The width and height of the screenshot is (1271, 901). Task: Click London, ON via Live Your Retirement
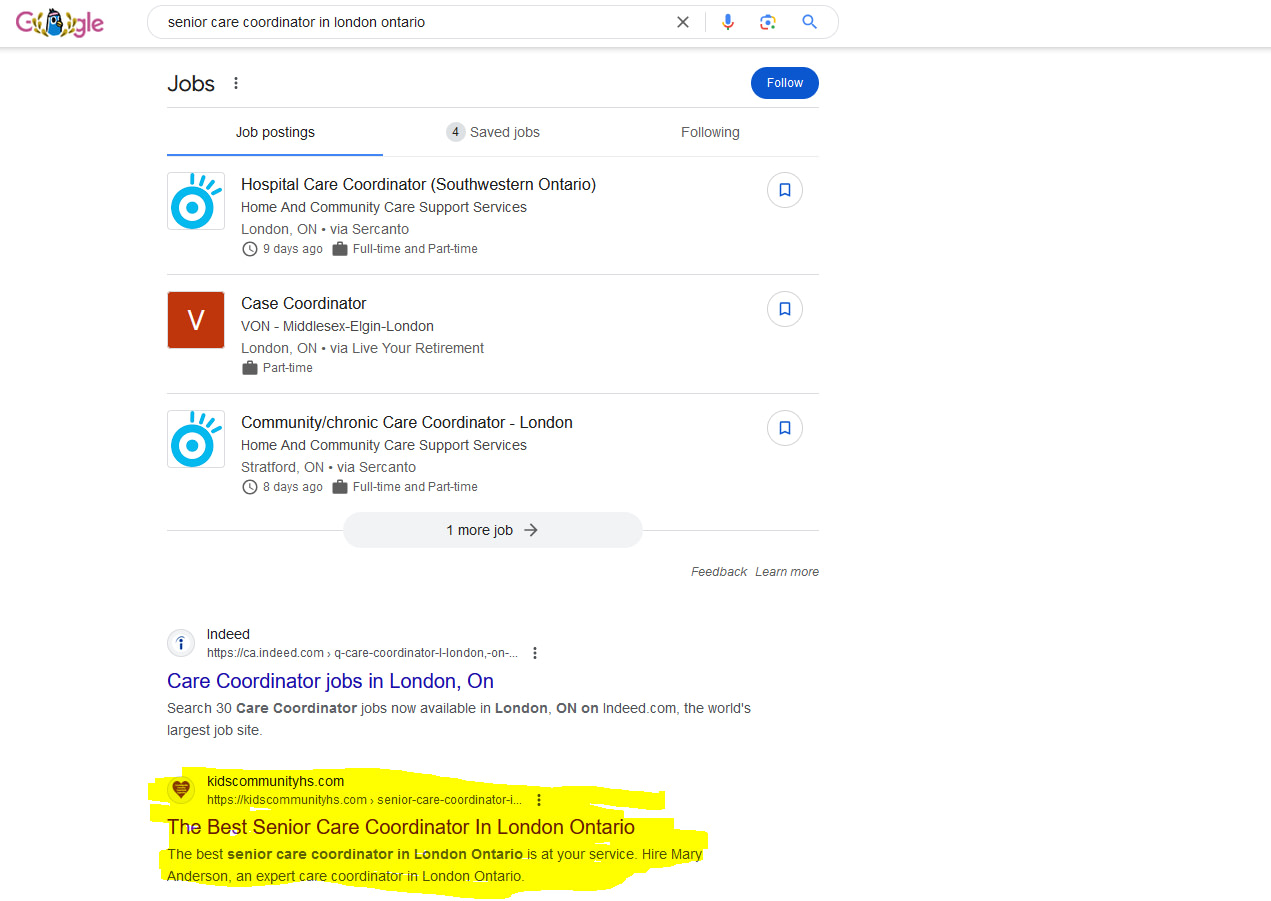[x=362, y=348]
